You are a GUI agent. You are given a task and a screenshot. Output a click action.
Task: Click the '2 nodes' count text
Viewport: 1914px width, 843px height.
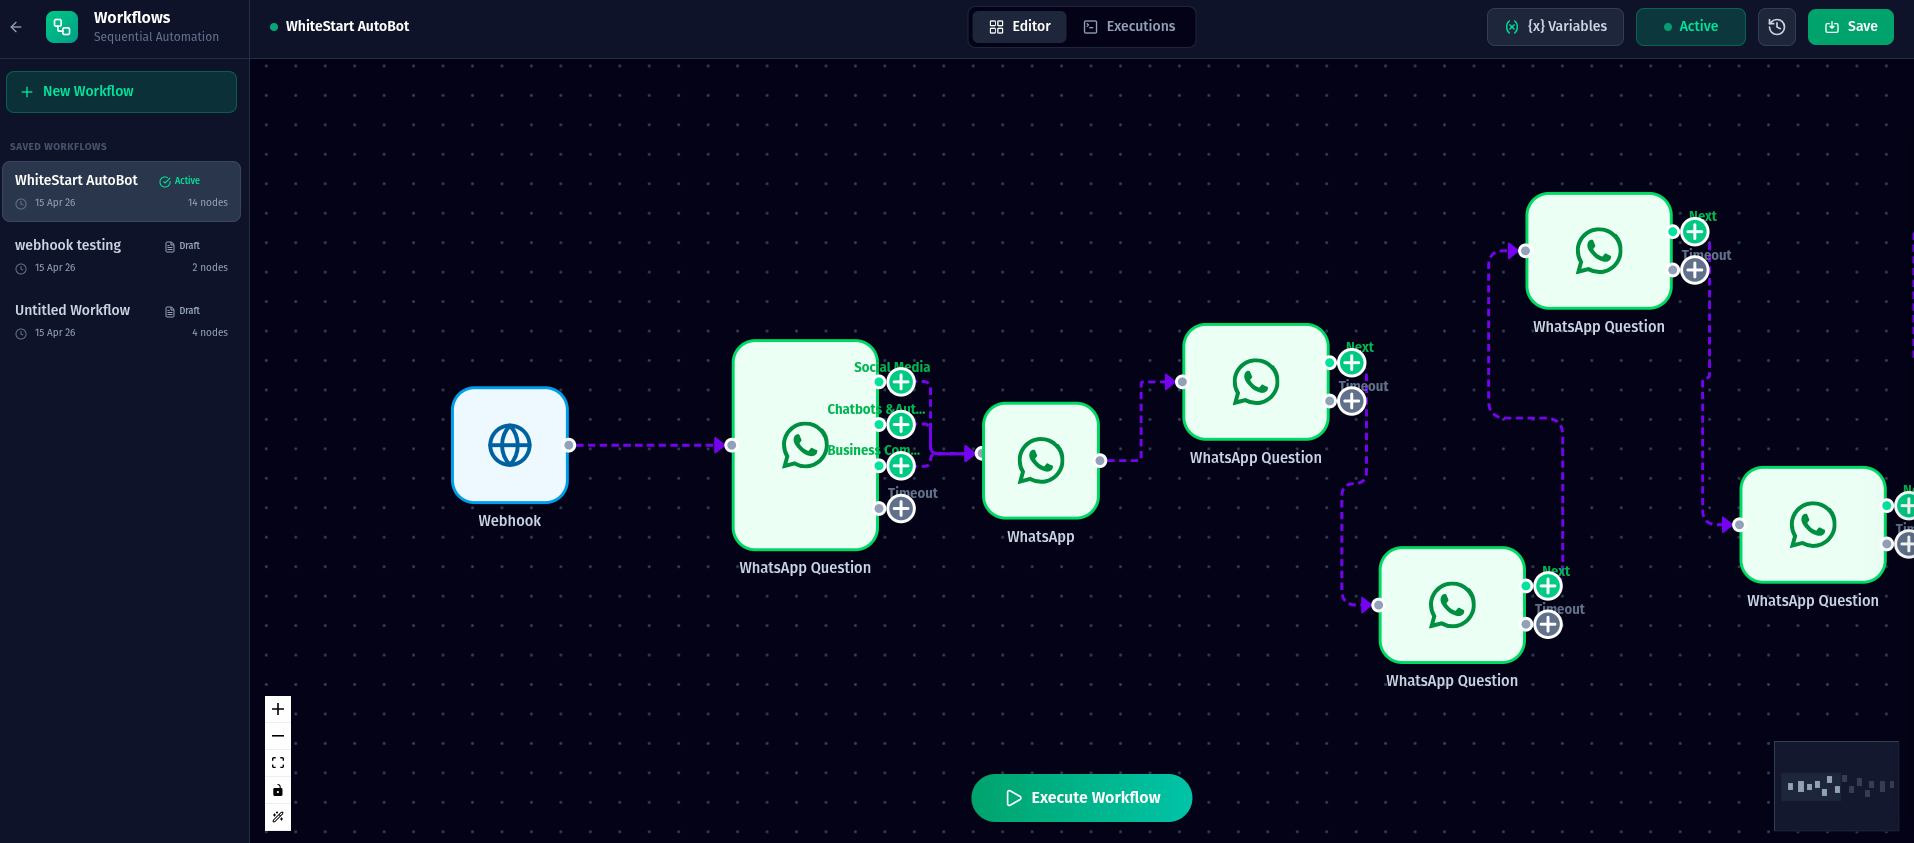pyautogui.click(x=210, y=268)
